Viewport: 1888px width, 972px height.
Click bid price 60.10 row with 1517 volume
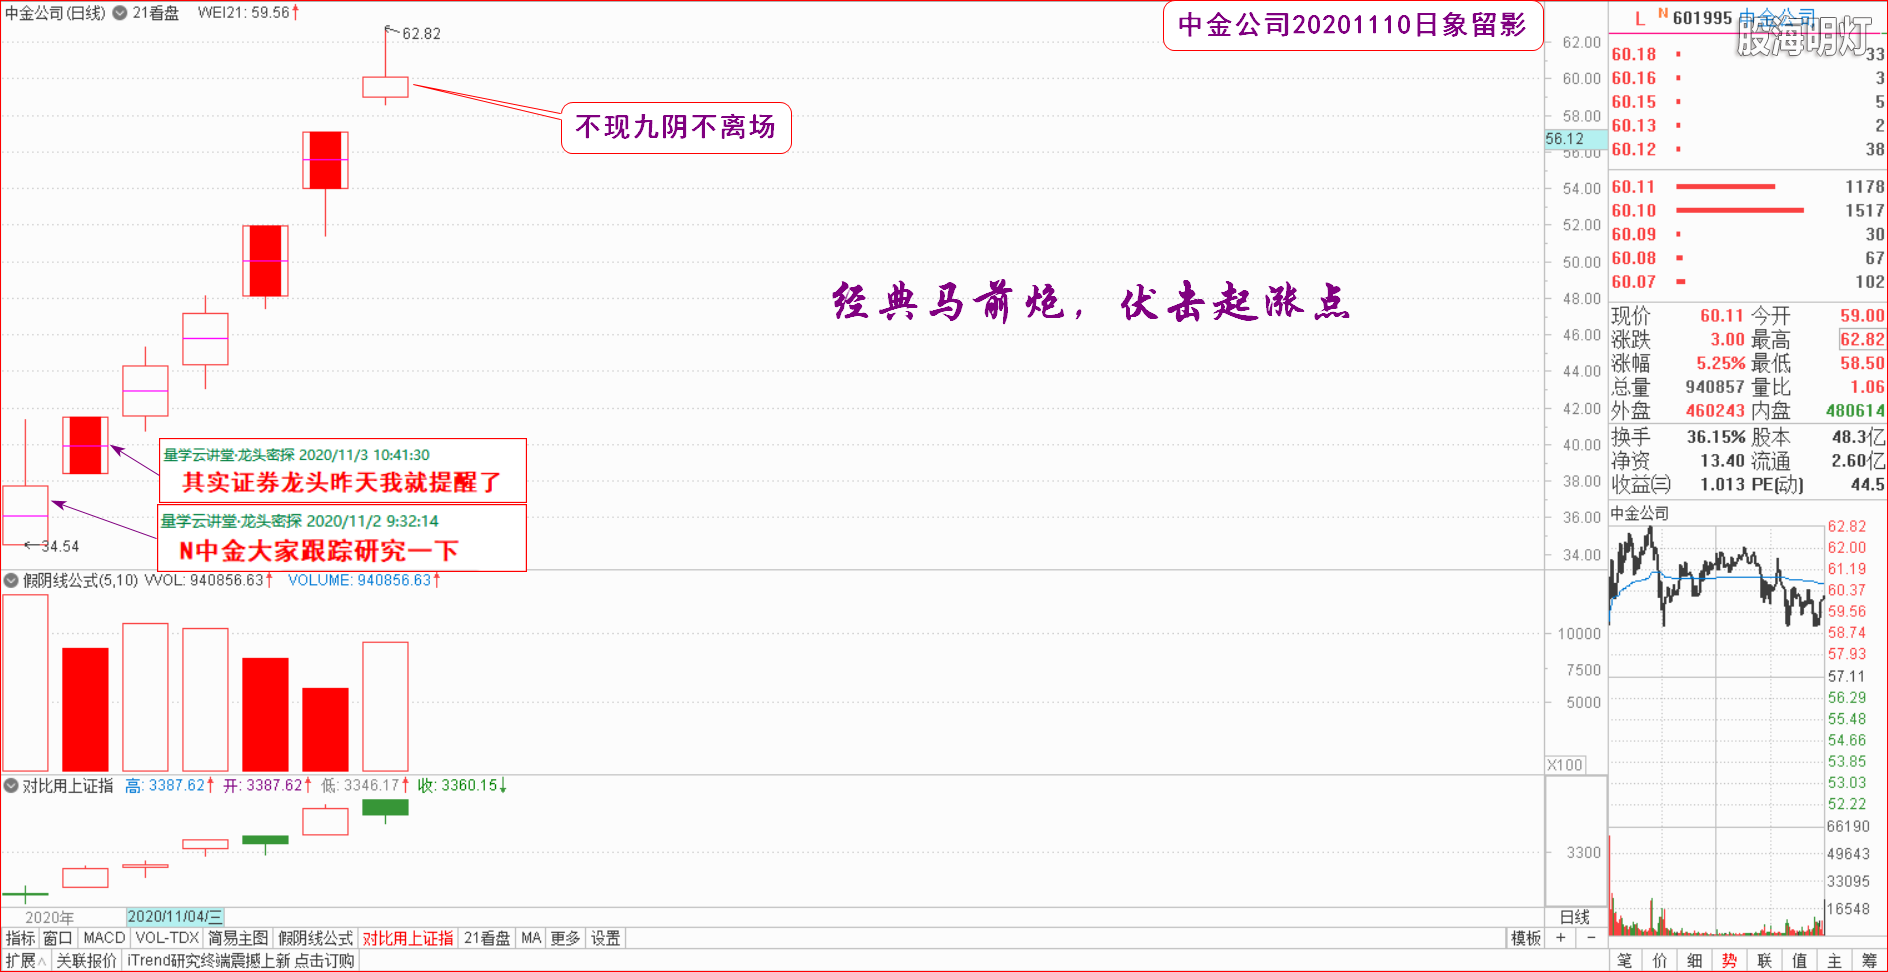[1747, 211]
